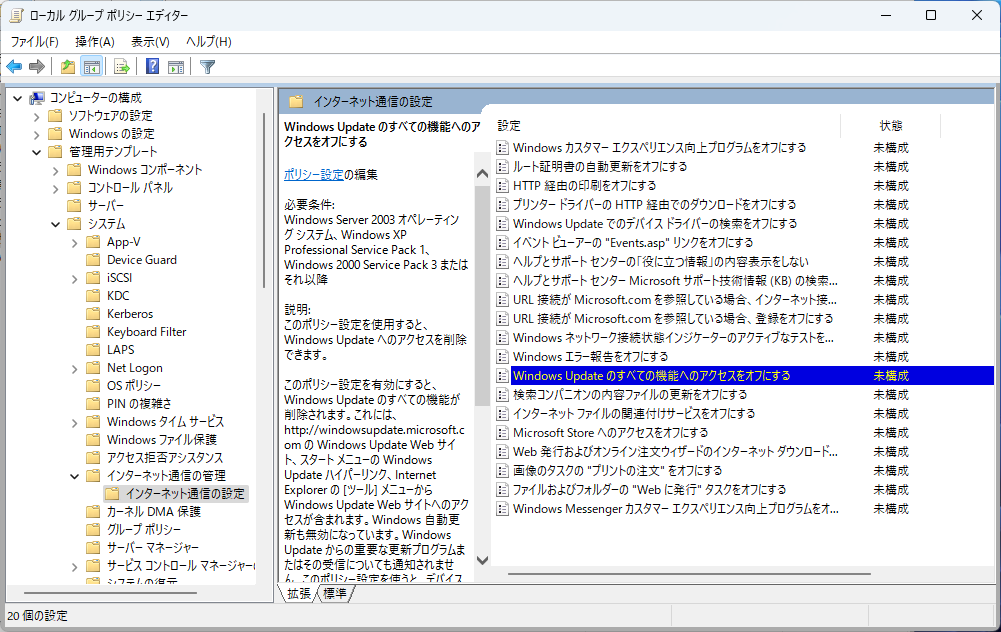Open the ヘルプ(H) menu

pos(209,41)
